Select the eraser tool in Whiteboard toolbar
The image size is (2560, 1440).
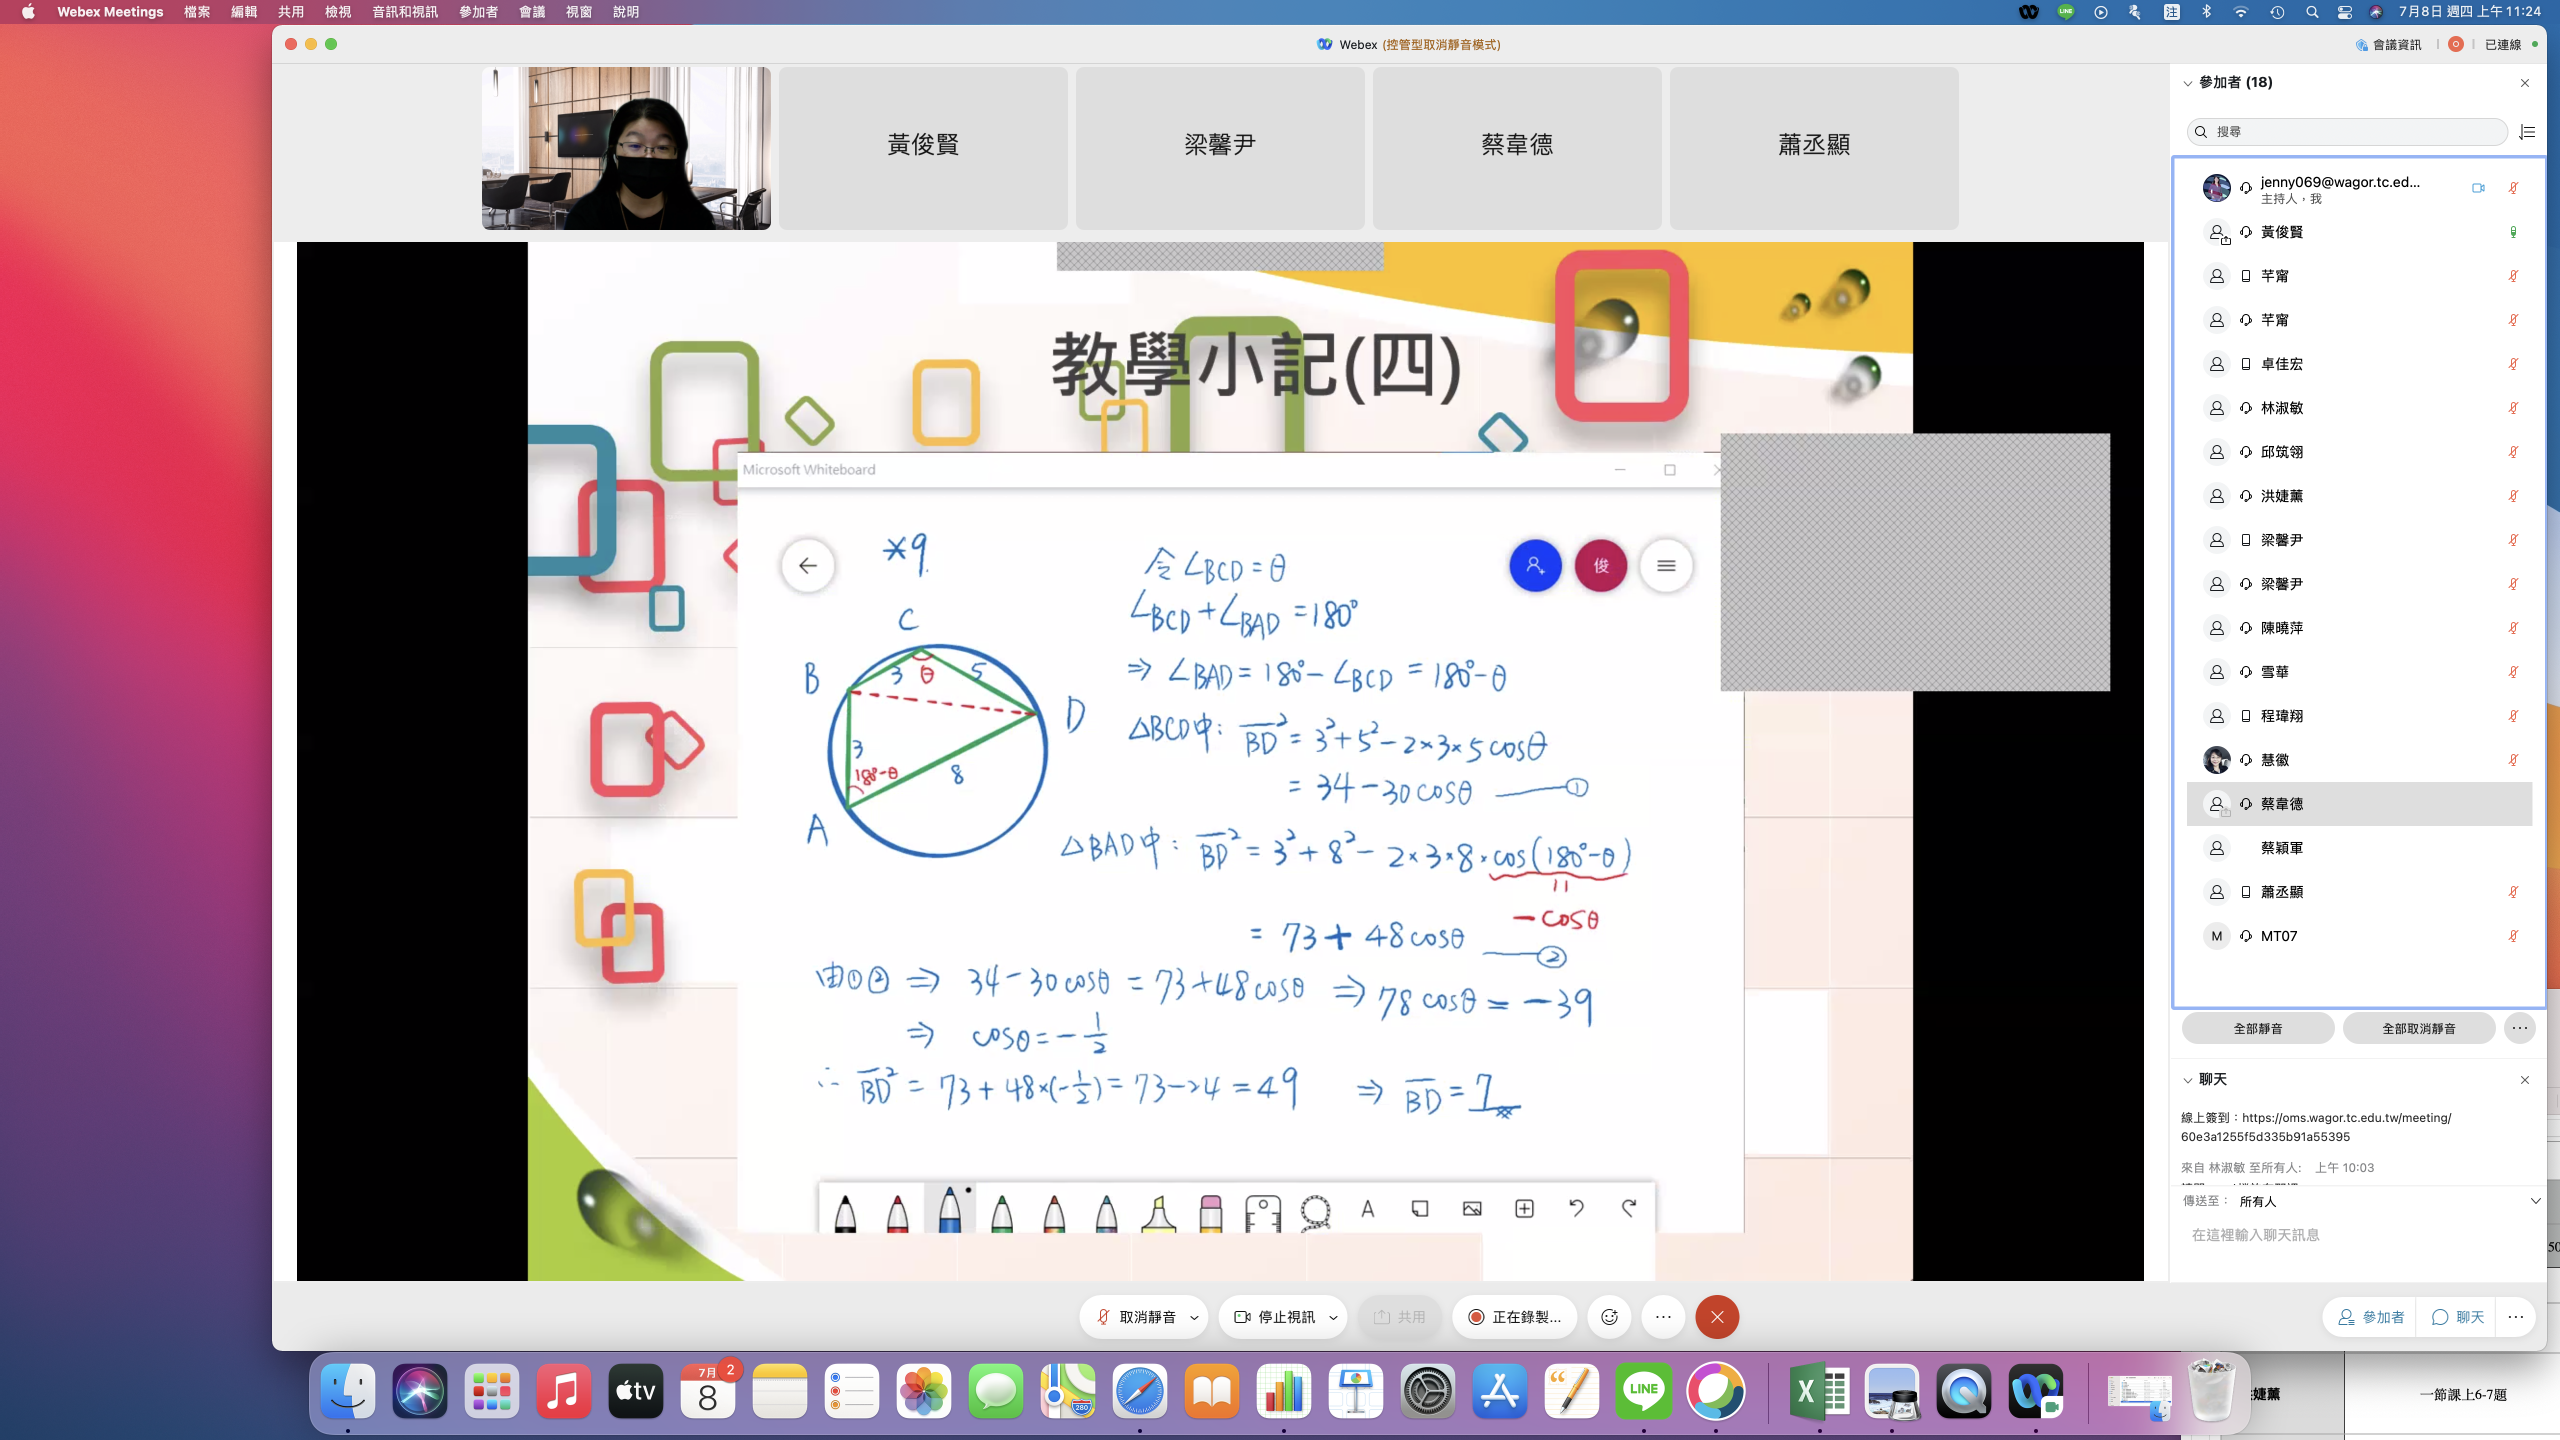click(x=1210, y=1211)
